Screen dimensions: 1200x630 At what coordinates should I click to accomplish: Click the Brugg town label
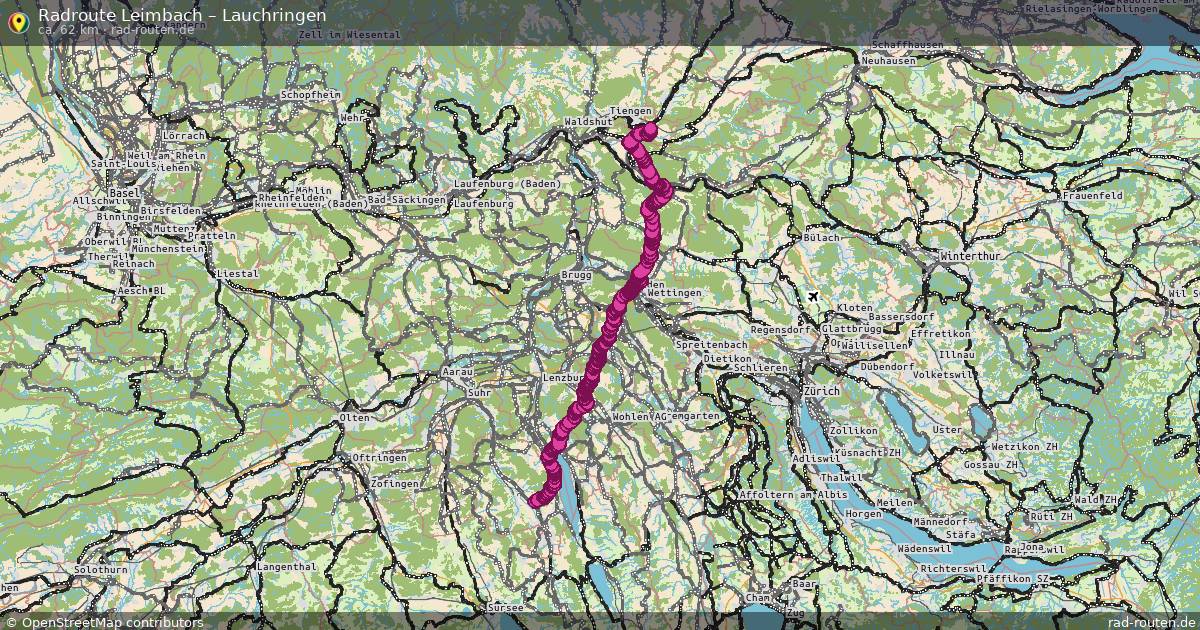pyautogui.click(x=577, y=274)
